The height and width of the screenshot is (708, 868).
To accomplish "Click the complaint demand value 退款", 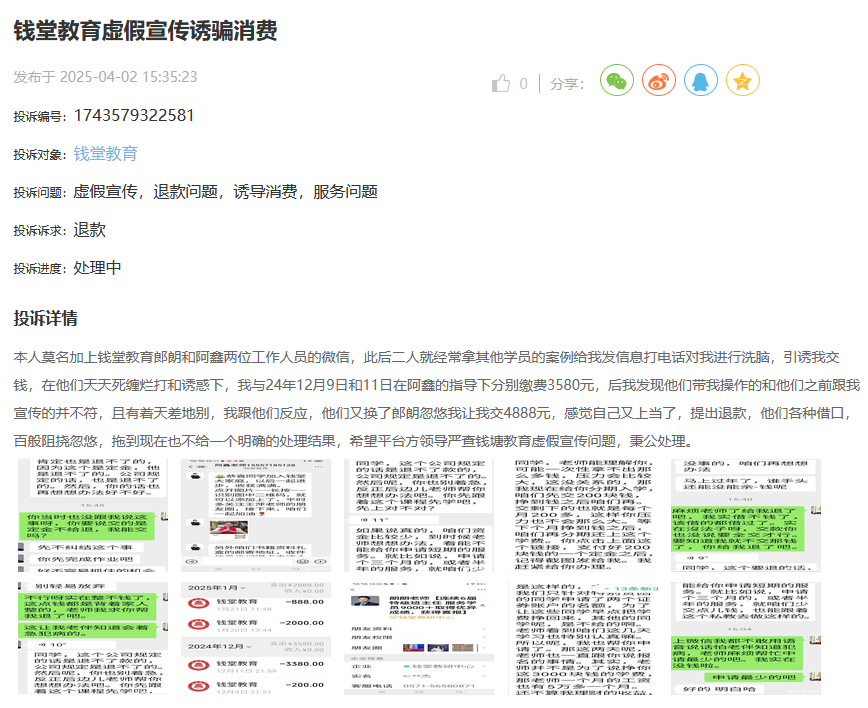I will point(89,230).
